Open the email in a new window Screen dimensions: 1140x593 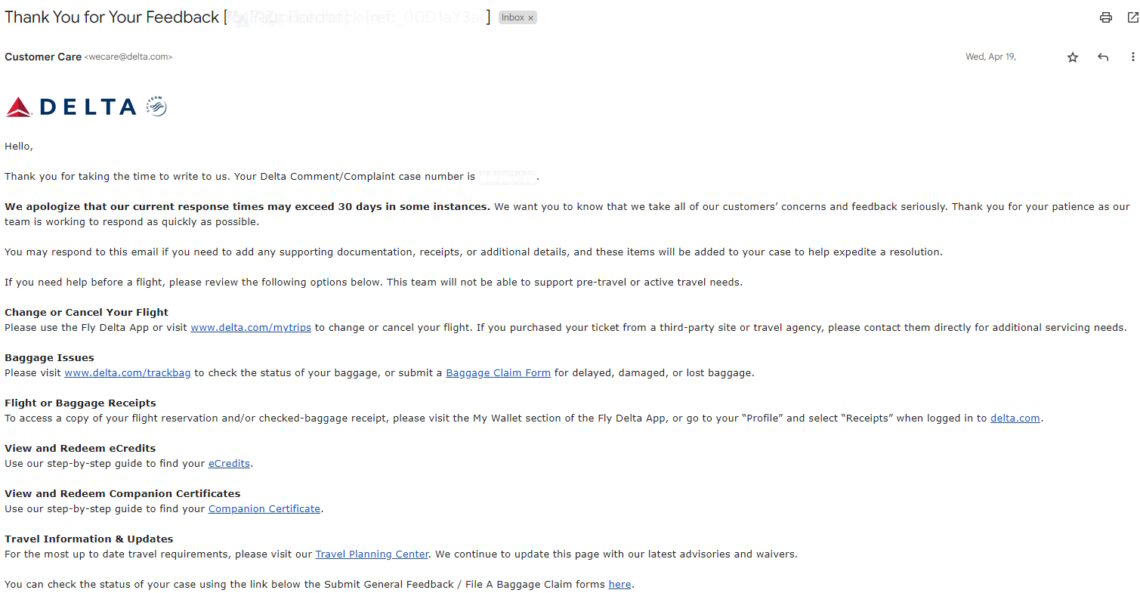pyautogui.click(x=1131, y=17)
